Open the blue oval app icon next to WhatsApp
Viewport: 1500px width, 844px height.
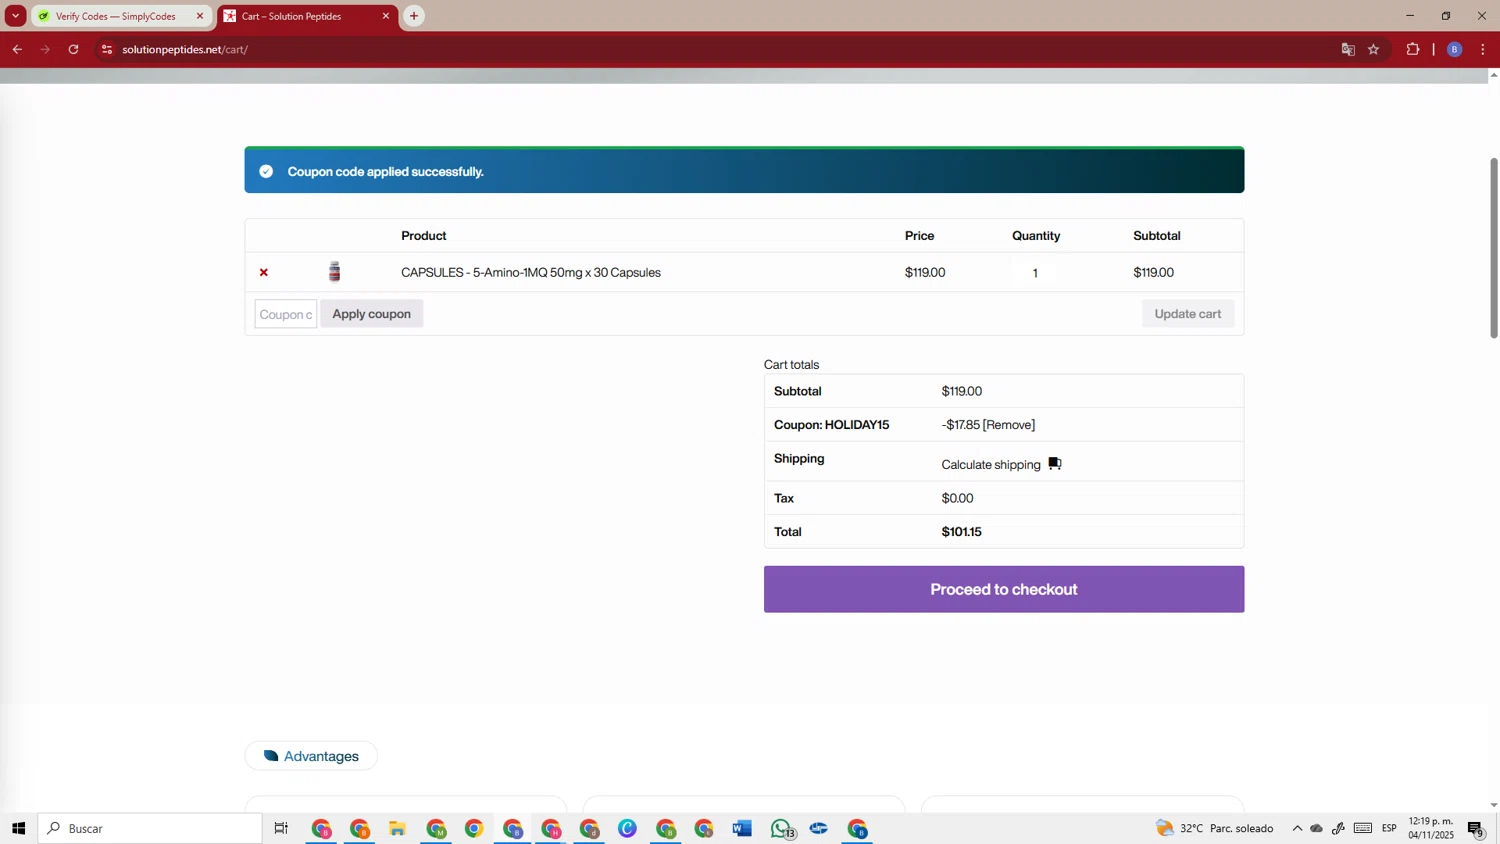pyautogui.click(x=819, y=828)
